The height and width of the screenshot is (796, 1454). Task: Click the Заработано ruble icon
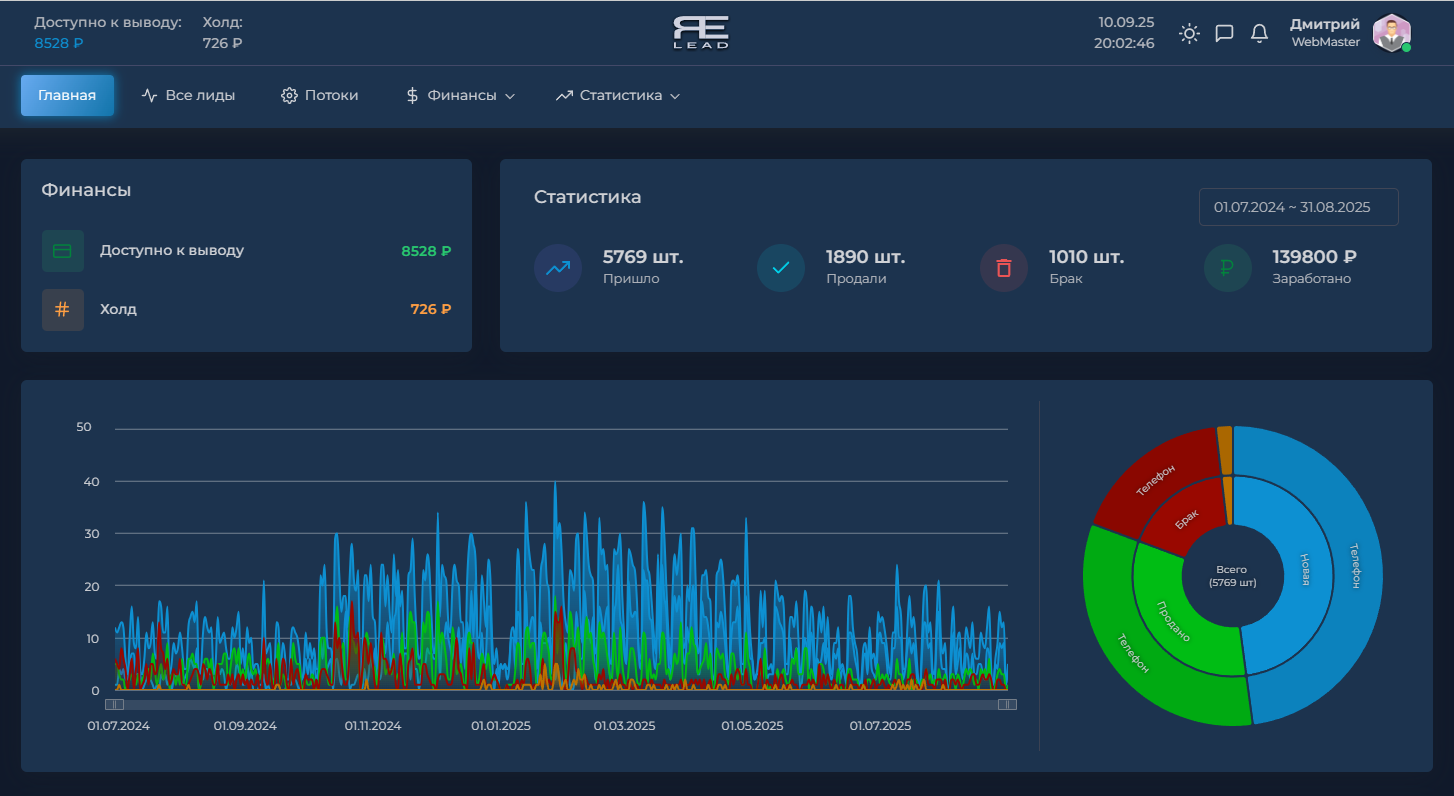pyautogui.click(x=1227, y=268)
